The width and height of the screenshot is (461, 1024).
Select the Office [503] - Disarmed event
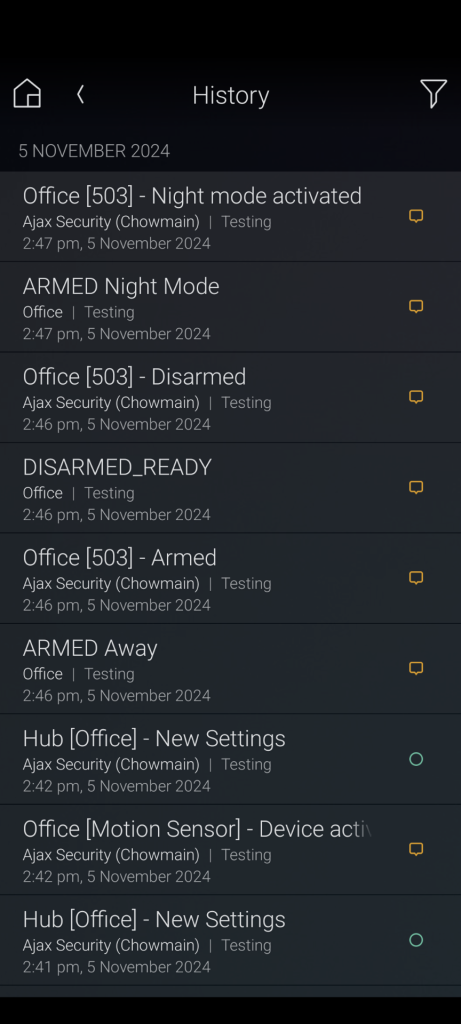point(230,398)
